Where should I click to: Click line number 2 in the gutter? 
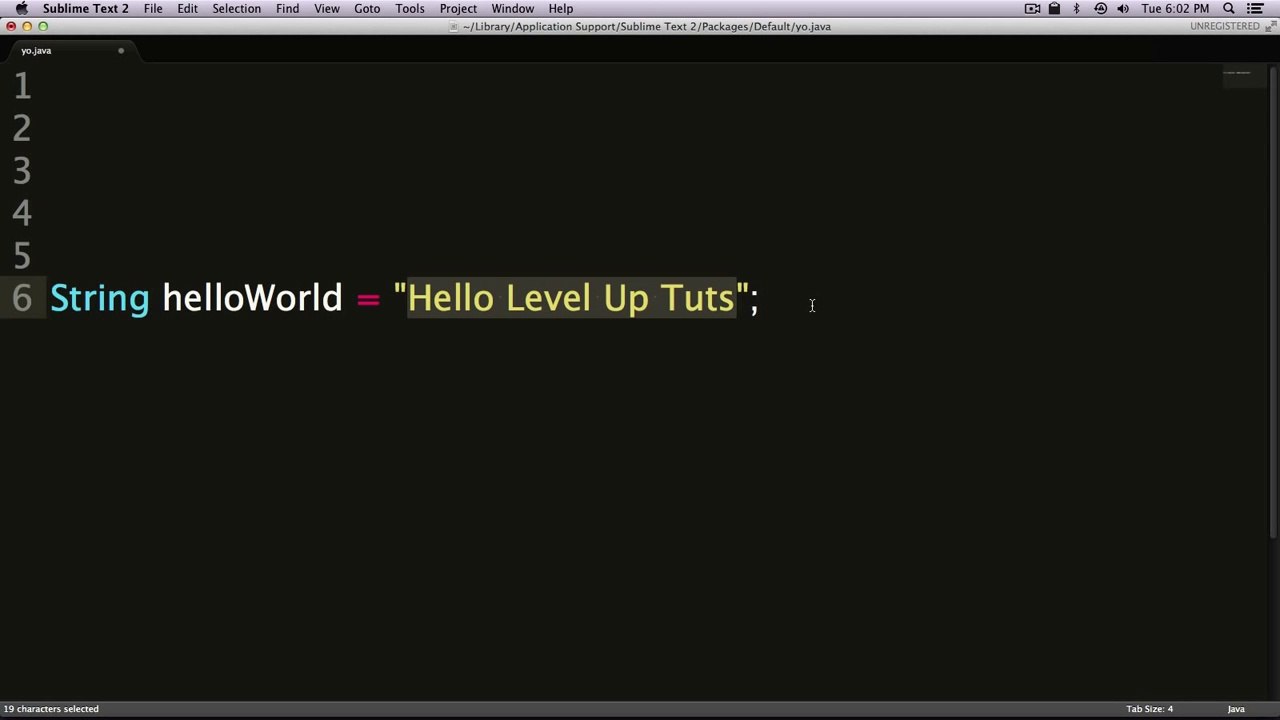pos(22,129)
